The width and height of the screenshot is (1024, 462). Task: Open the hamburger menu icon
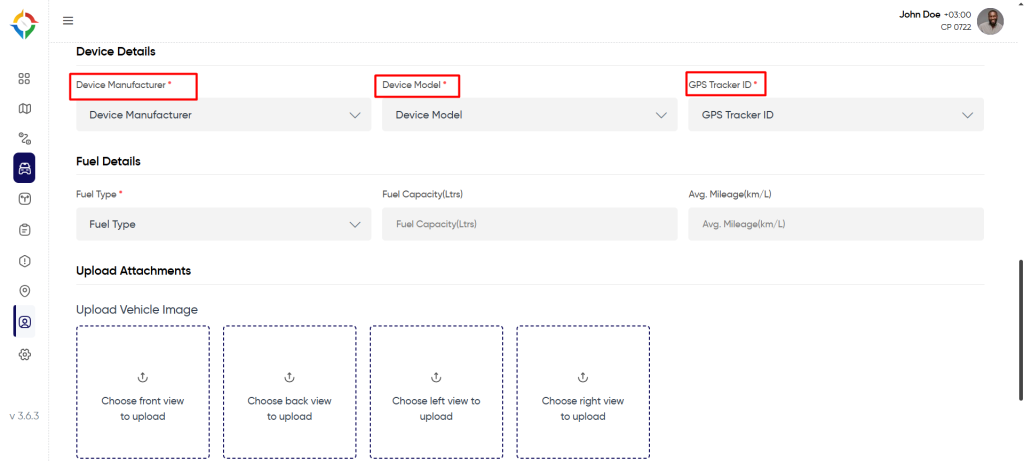(x=68, y=20)
